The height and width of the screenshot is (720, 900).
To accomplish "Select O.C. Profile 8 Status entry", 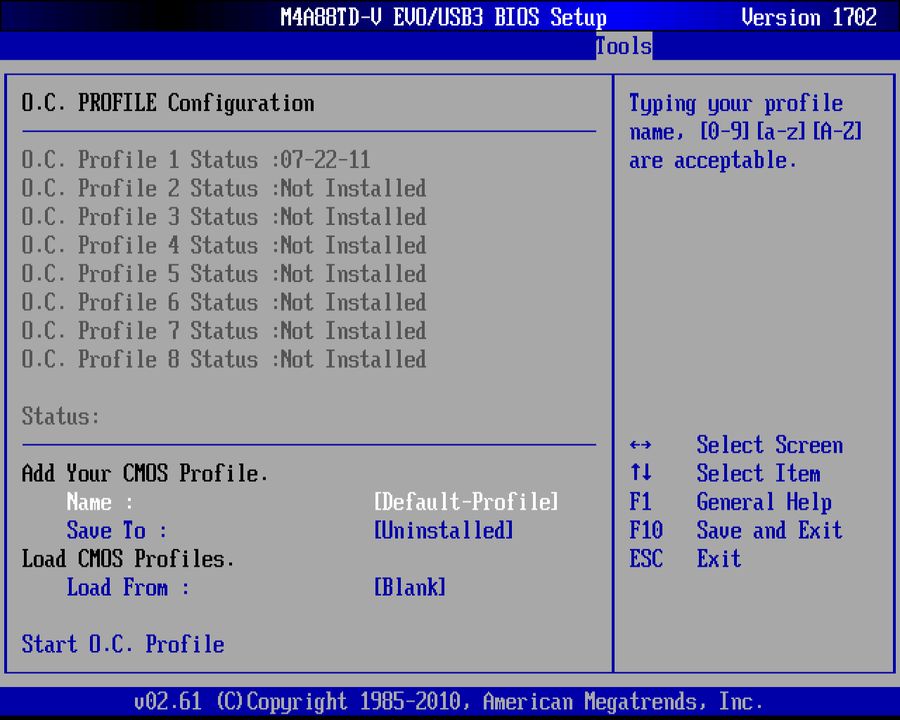I will coord(222,359).
